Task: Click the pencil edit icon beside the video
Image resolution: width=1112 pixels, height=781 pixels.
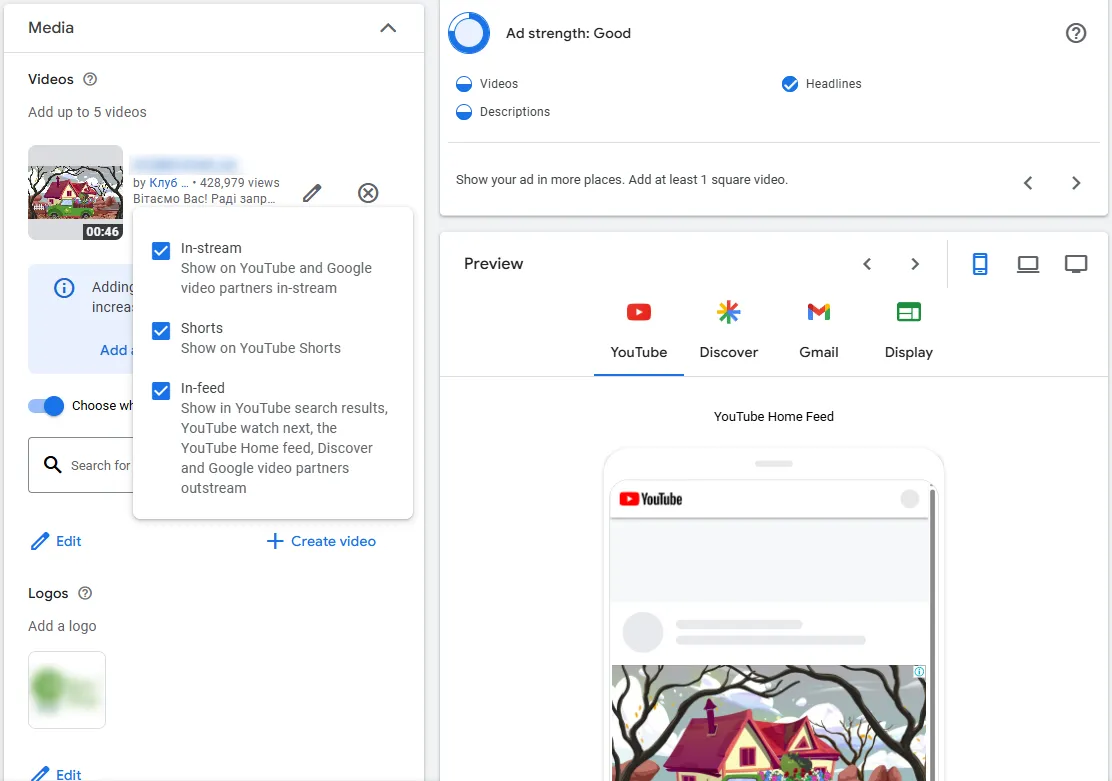Action: 312,193
